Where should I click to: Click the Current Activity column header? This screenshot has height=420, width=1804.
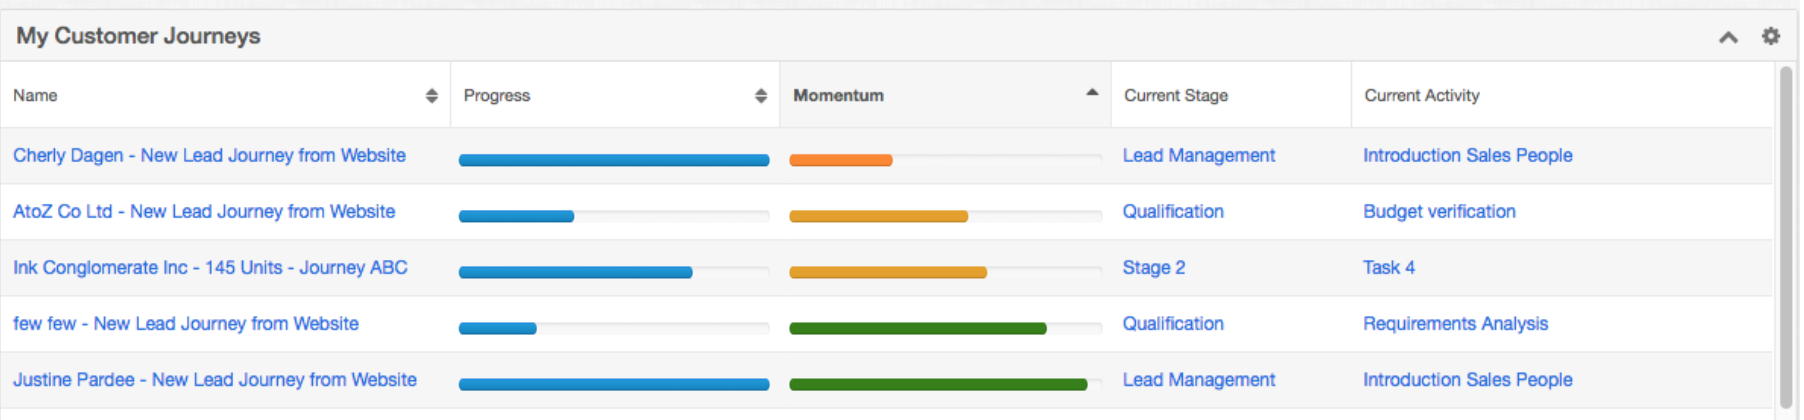pyautogui.click(x=1421, y=95)
